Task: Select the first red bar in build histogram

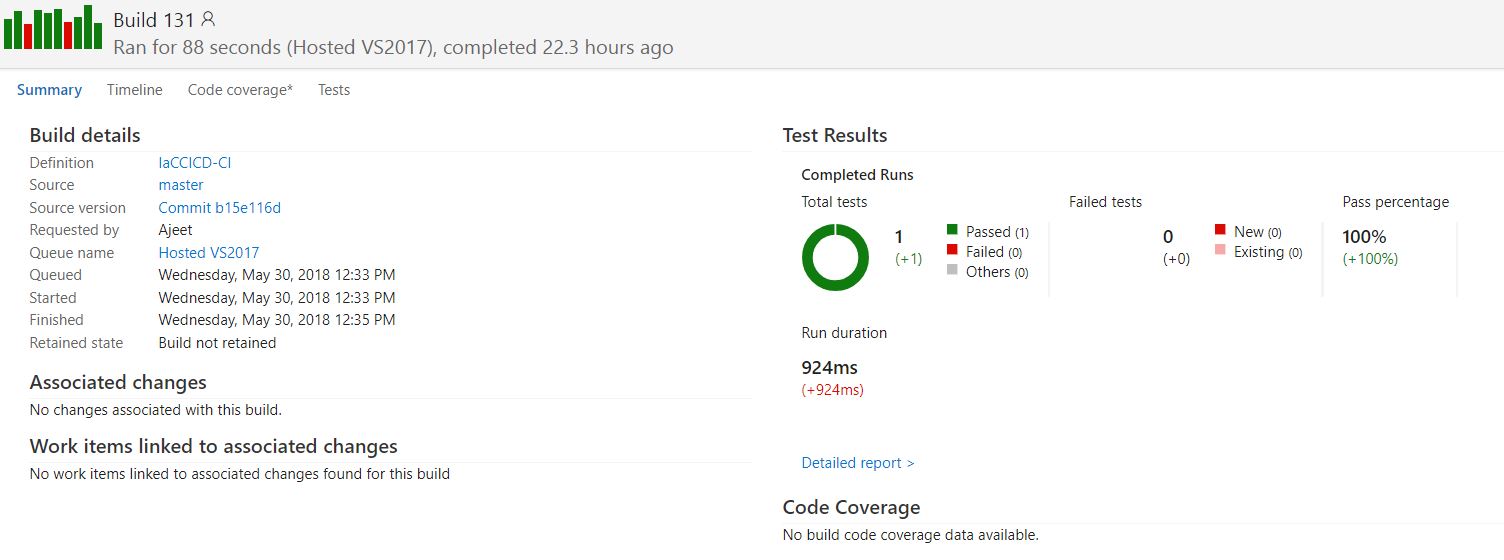Action: 28,36
